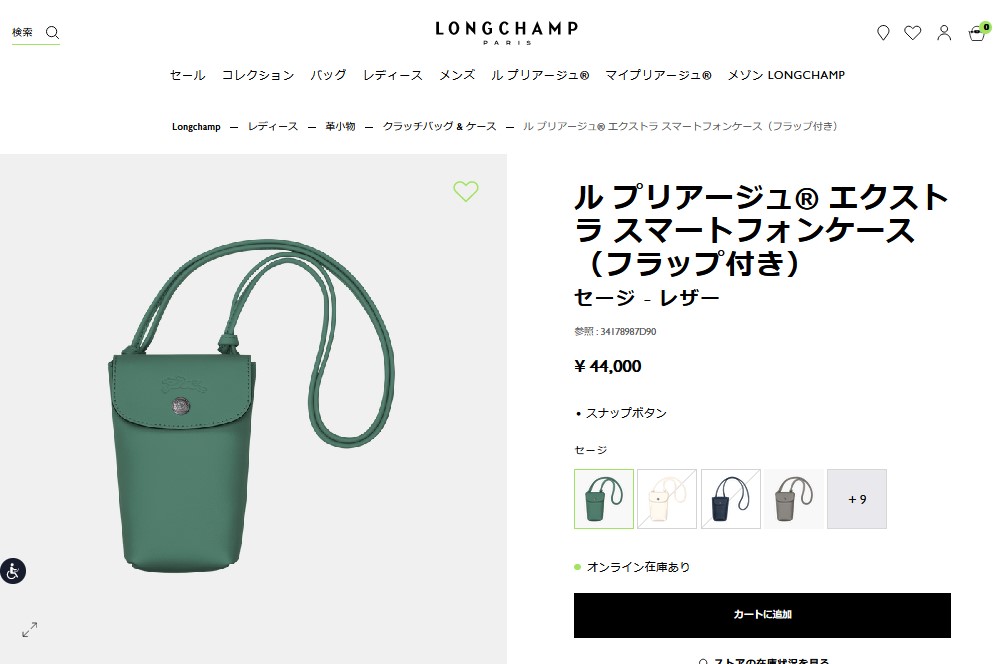
Task: Open the shopping cart basket icon
Action: click(x=977, y=32)
